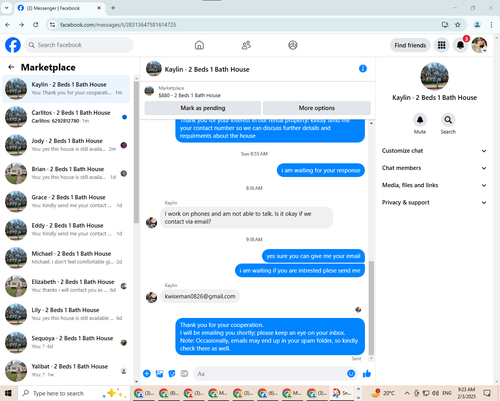Open Chrome profile icon
500x401 pixels.
pos(477,25)
